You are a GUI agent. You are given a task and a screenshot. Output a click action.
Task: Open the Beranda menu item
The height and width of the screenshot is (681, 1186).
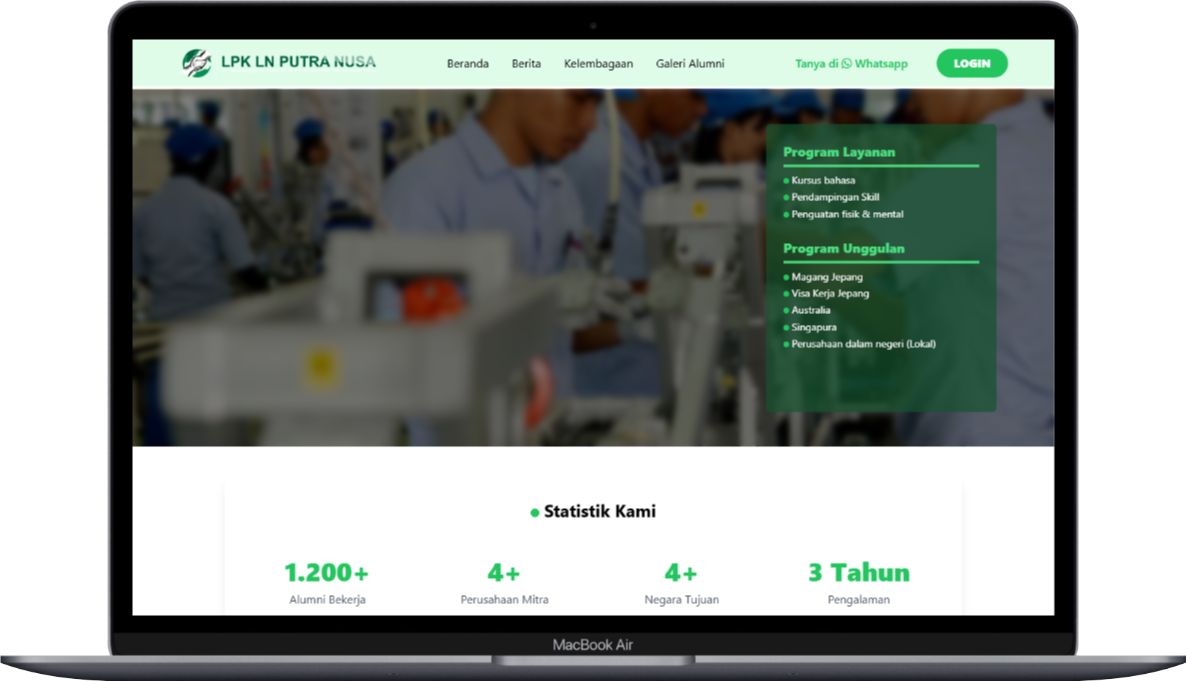tap(467, 64)
